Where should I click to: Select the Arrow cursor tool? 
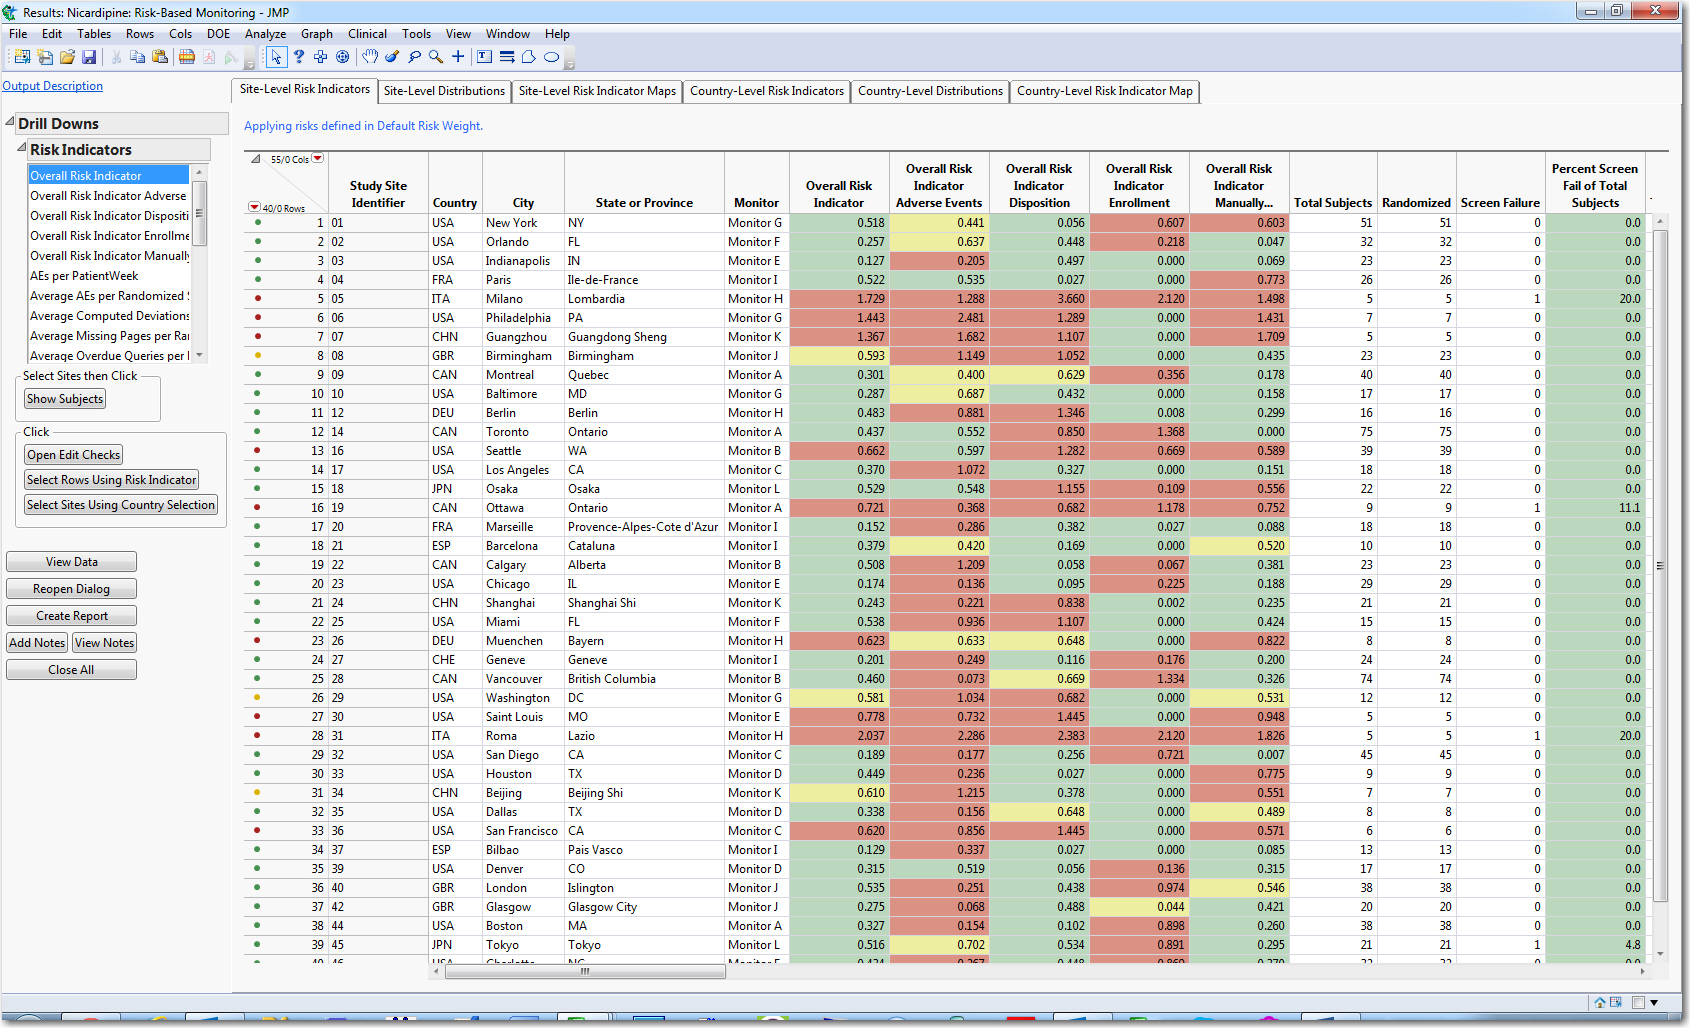[276, 57]
